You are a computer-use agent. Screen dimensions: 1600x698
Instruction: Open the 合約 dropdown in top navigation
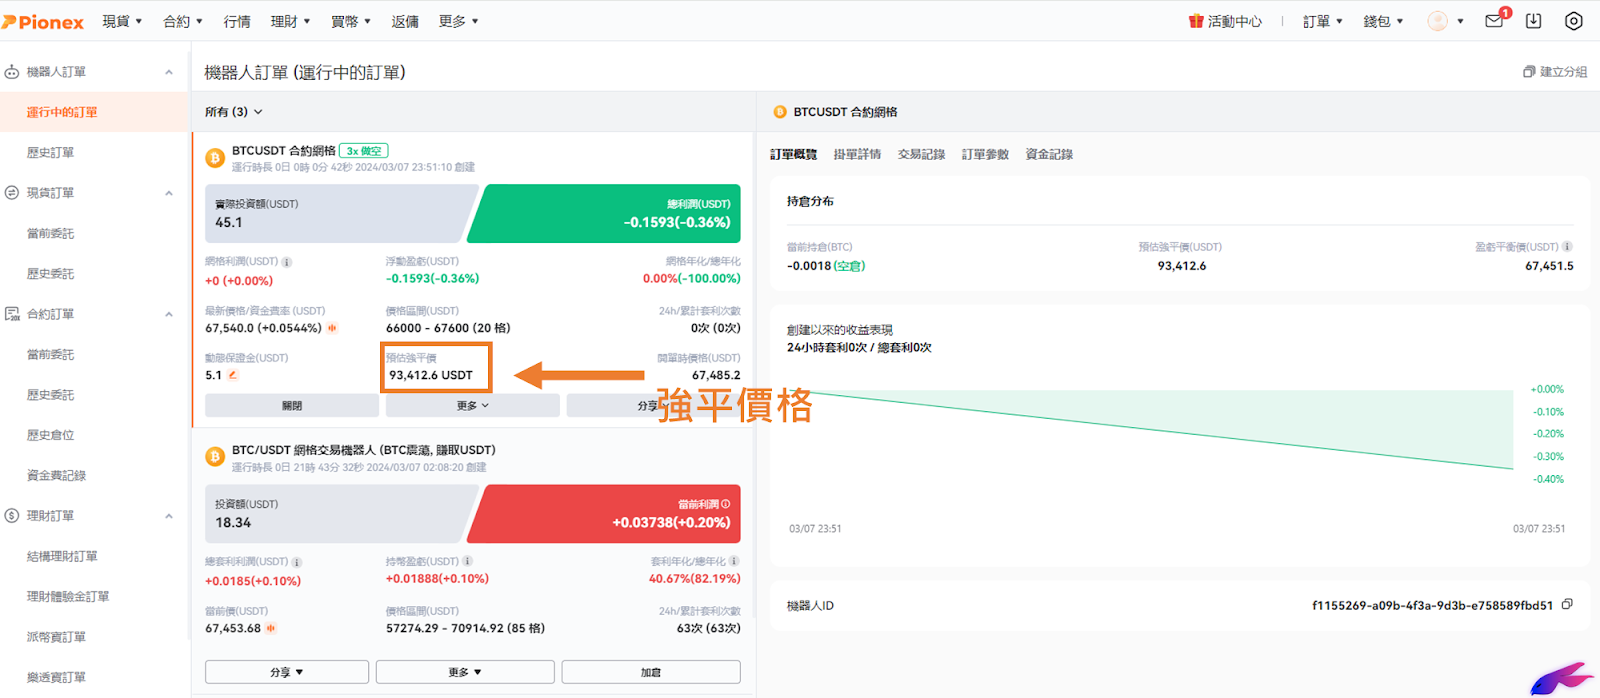pos(183,21)
